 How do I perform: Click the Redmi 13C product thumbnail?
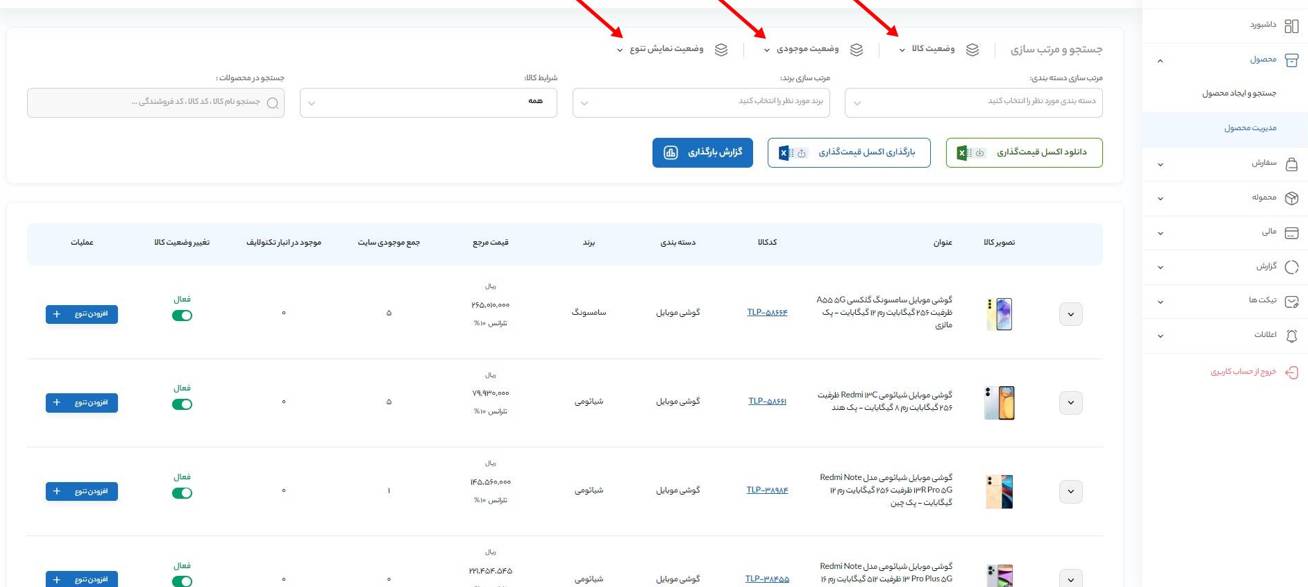[999, 403]
